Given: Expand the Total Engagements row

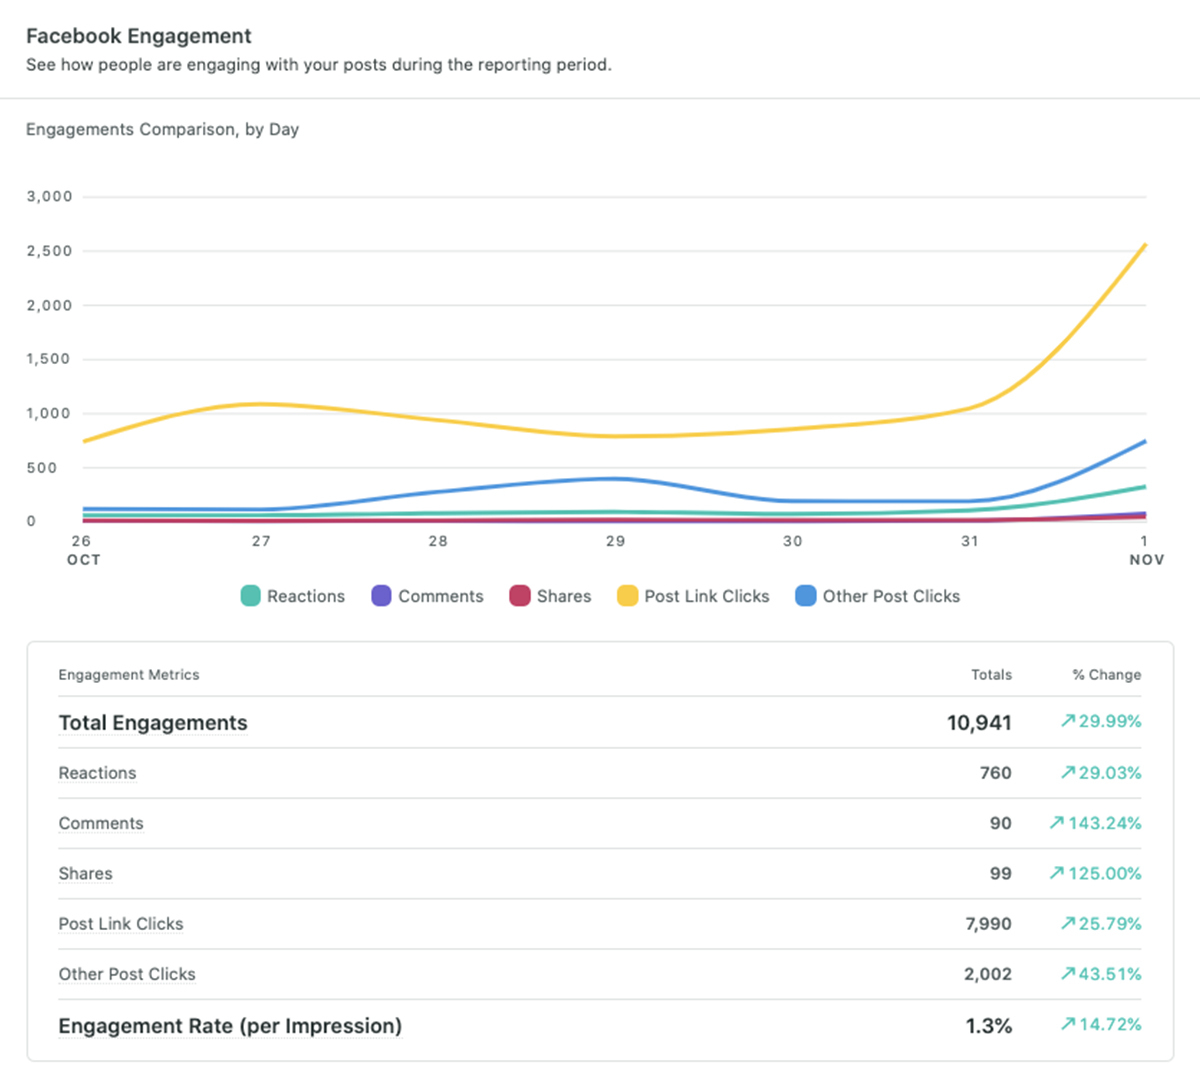Looking at the screenshot, I should click(x=153, y=722).
